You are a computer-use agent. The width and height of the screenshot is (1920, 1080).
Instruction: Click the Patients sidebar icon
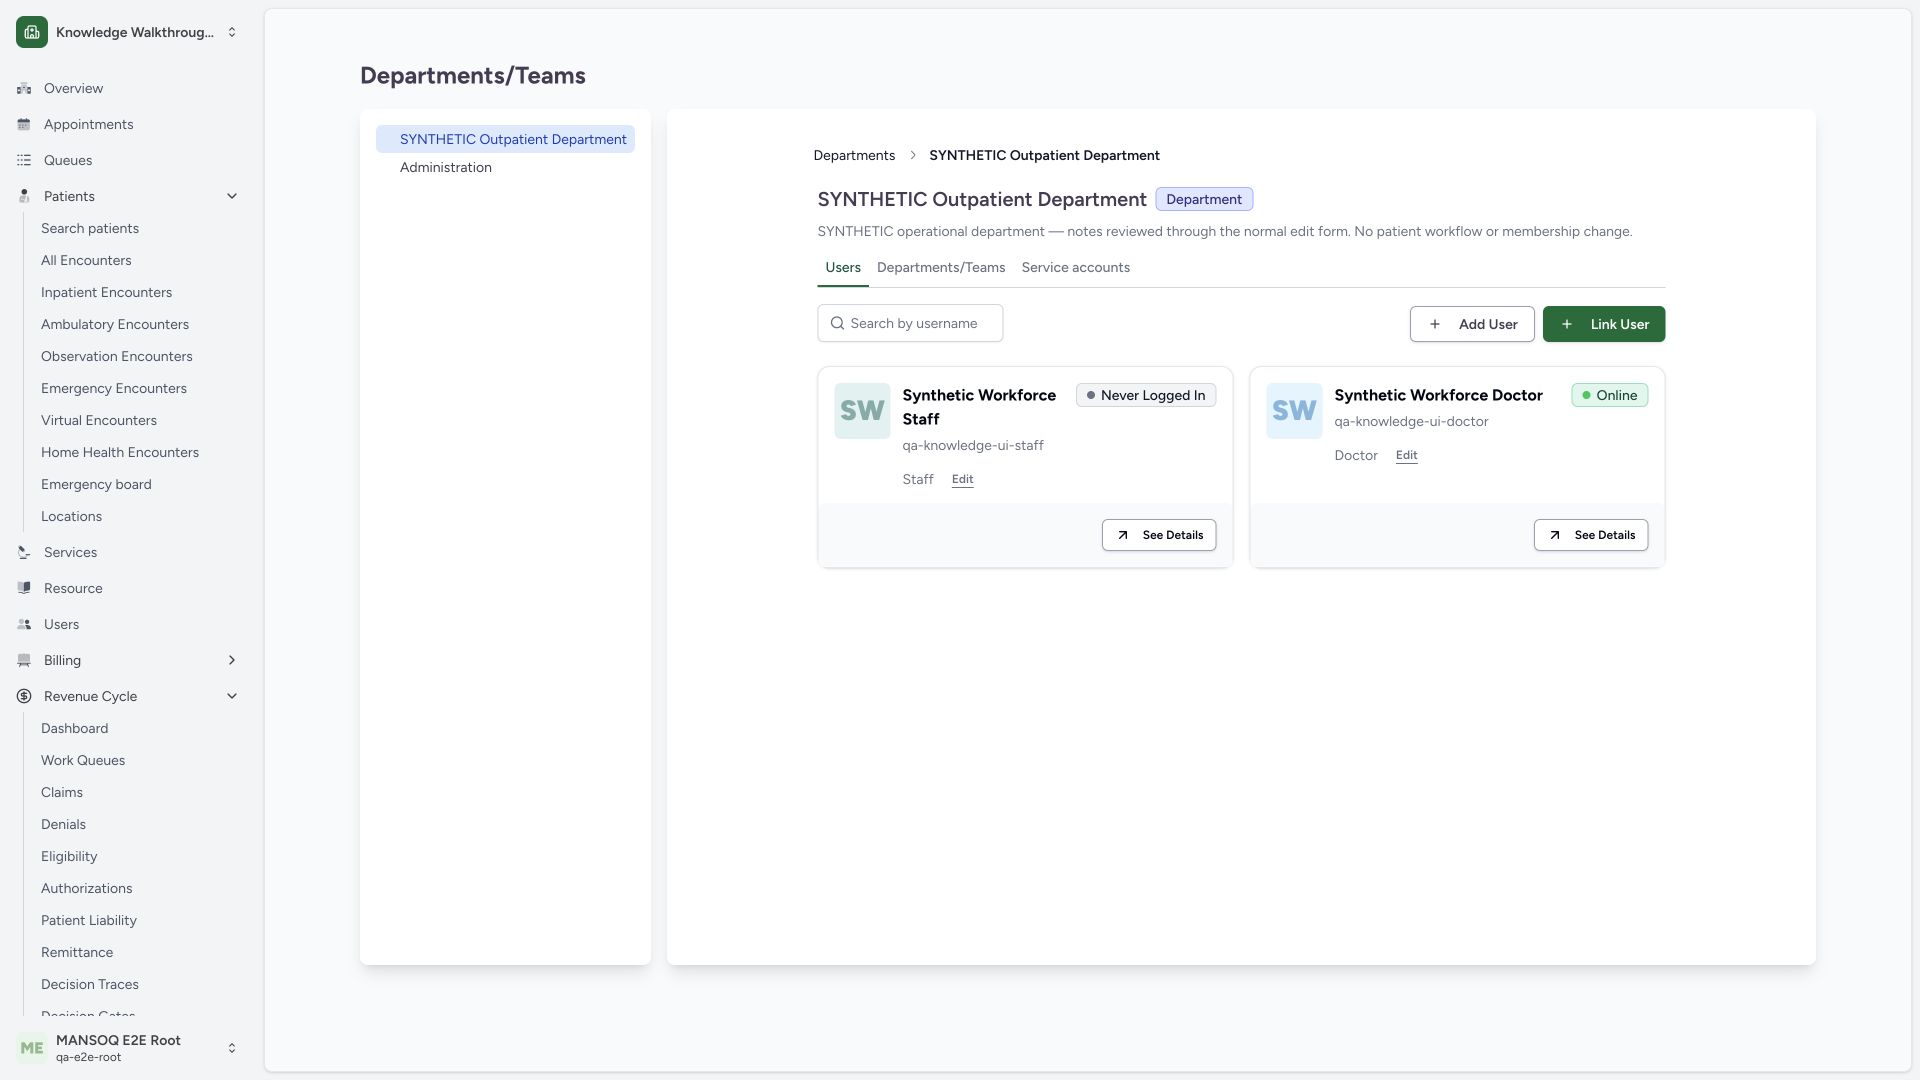pos(24,196)
